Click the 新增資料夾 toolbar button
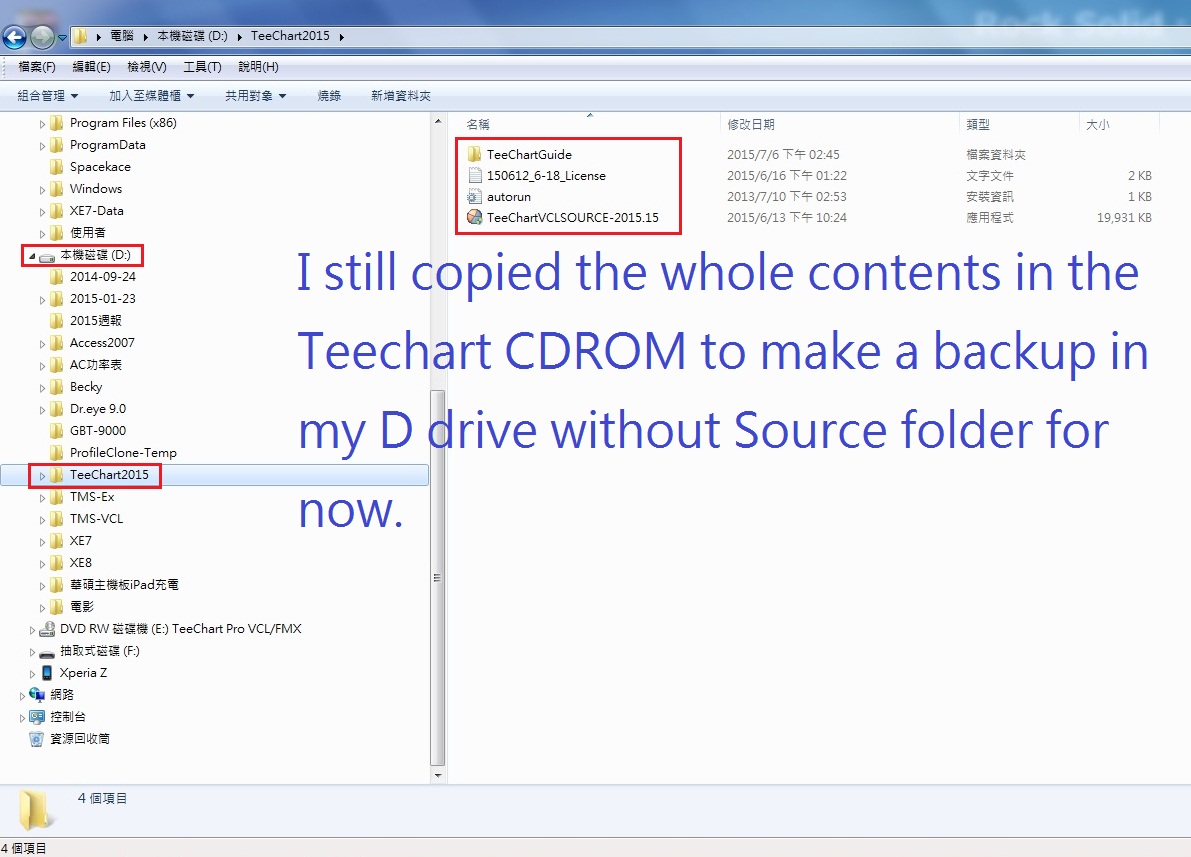This screenshot has height=857, width=1191. tap(400, 96)
